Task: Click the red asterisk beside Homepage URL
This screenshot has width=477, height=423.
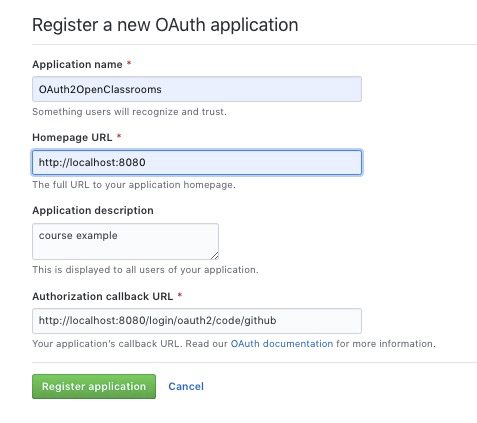Action: click(x=119, y=136)
